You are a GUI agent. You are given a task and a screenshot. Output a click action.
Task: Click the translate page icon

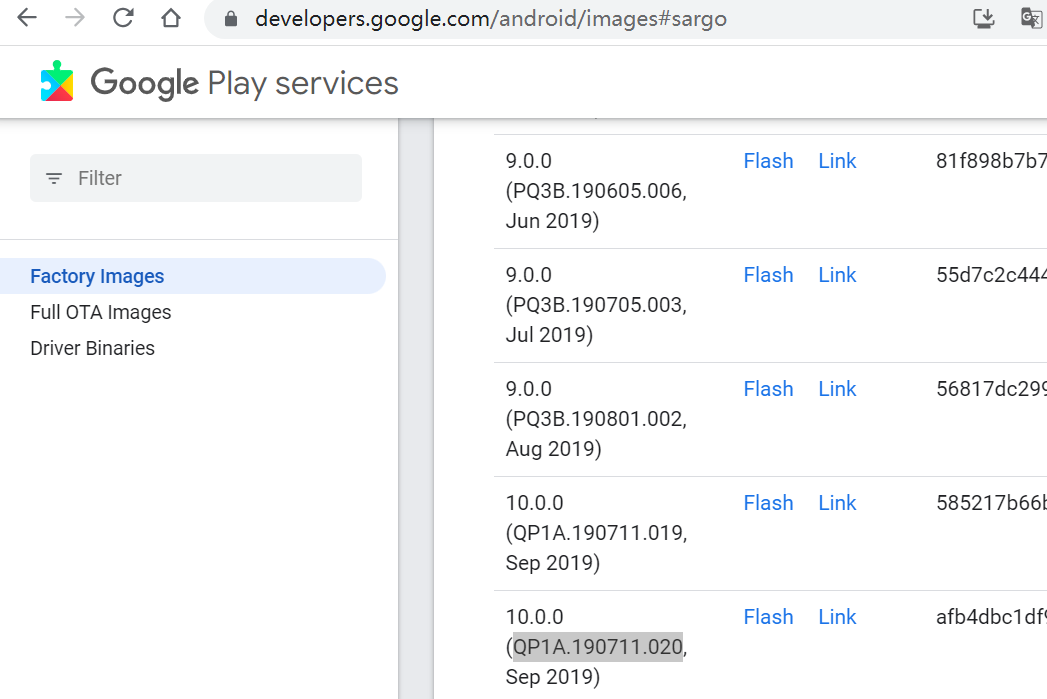coord(1030,18)
